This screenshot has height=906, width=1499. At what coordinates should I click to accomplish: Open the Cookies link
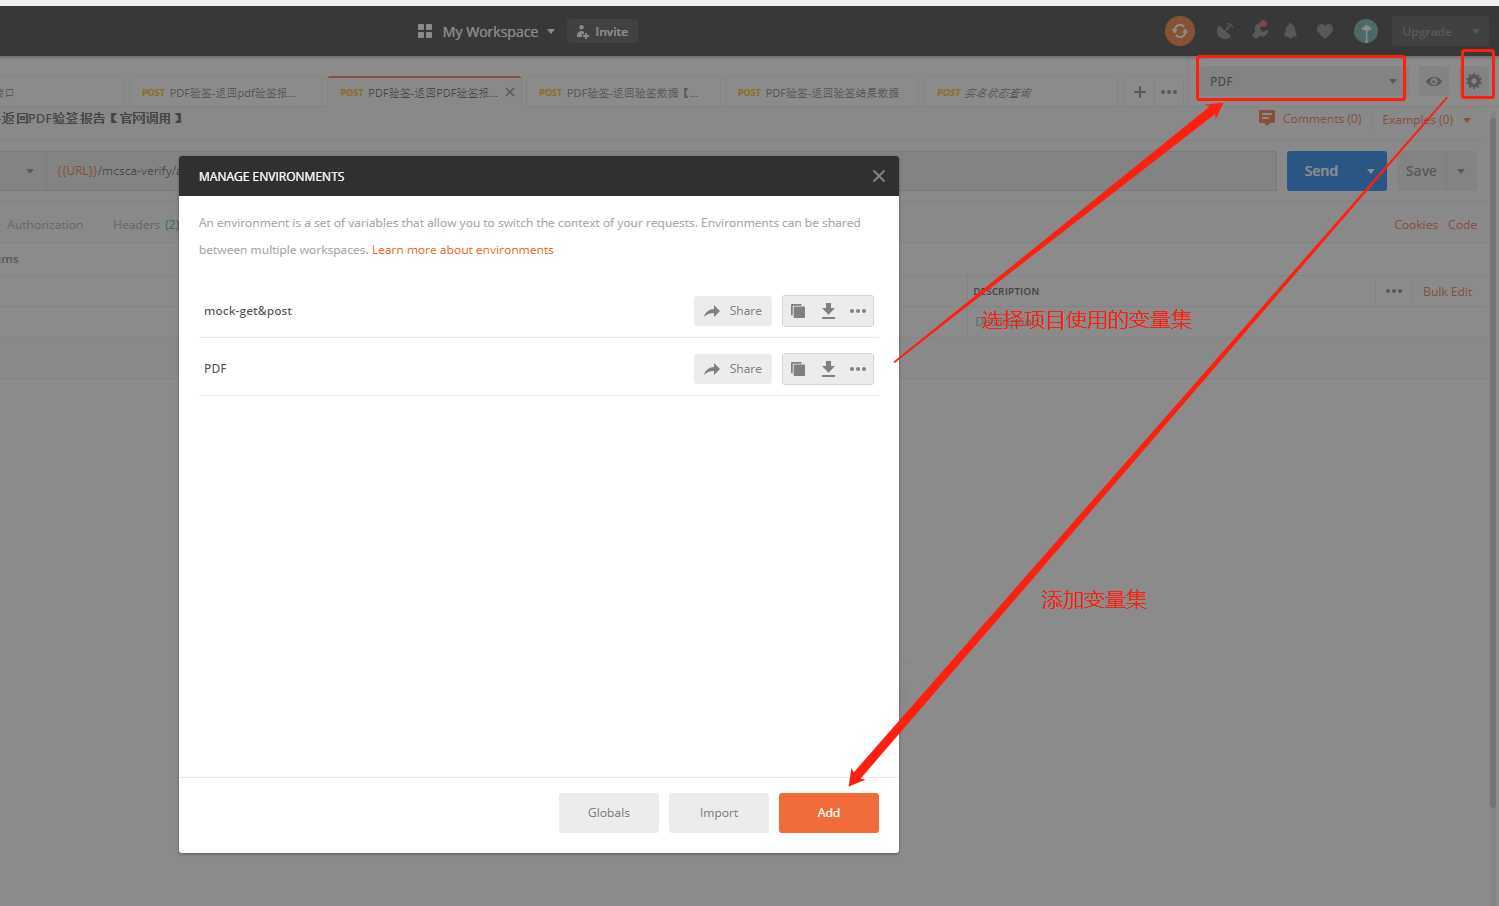pyautogui.click(x=1415, y=224)
